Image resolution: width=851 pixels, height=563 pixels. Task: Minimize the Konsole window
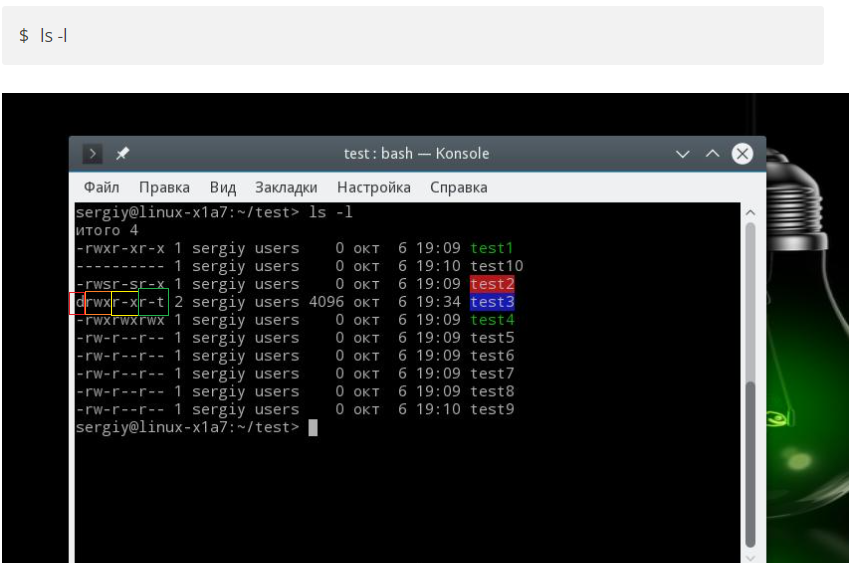coord(683,154)
